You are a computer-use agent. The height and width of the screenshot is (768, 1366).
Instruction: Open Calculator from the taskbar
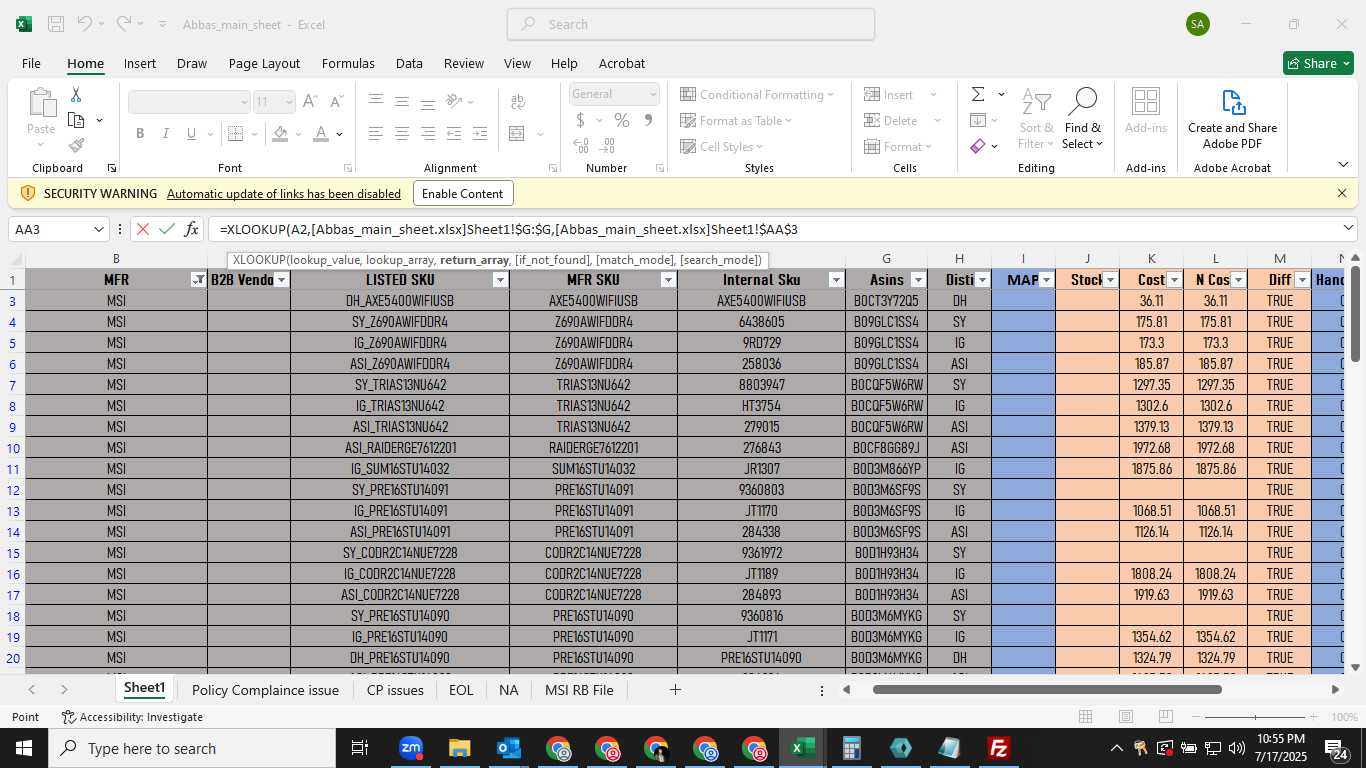pyautogui.click(x=851, y=748)
